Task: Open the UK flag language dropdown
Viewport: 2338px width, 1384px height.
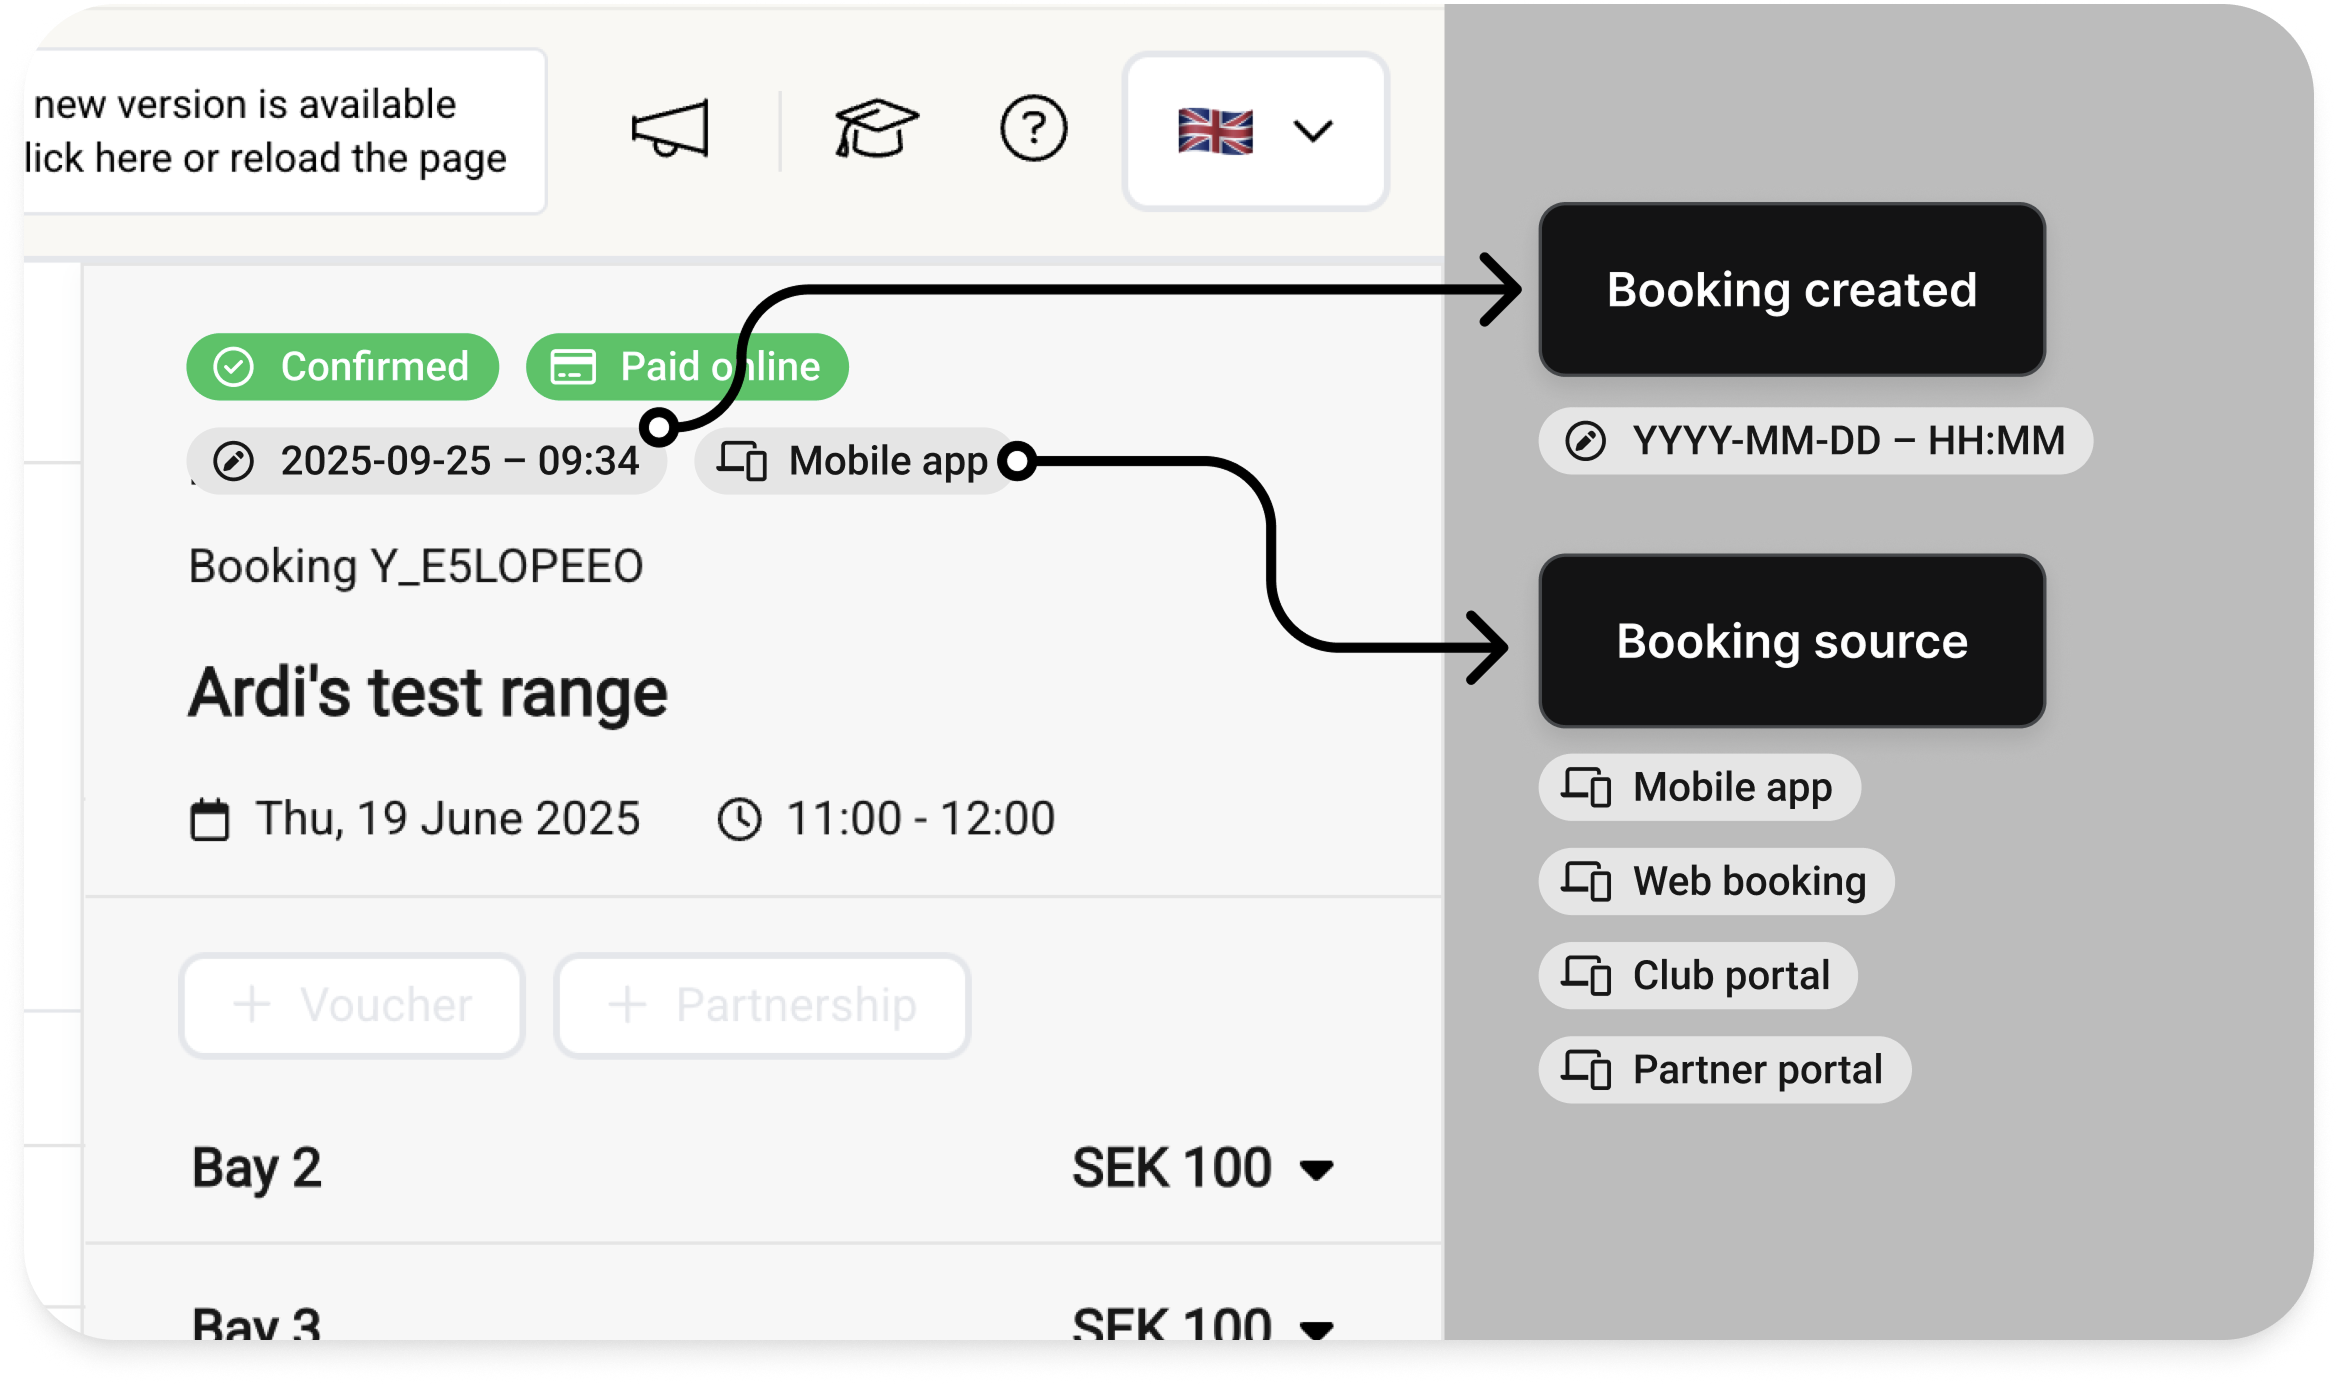Action: [x=1255, y=131]
